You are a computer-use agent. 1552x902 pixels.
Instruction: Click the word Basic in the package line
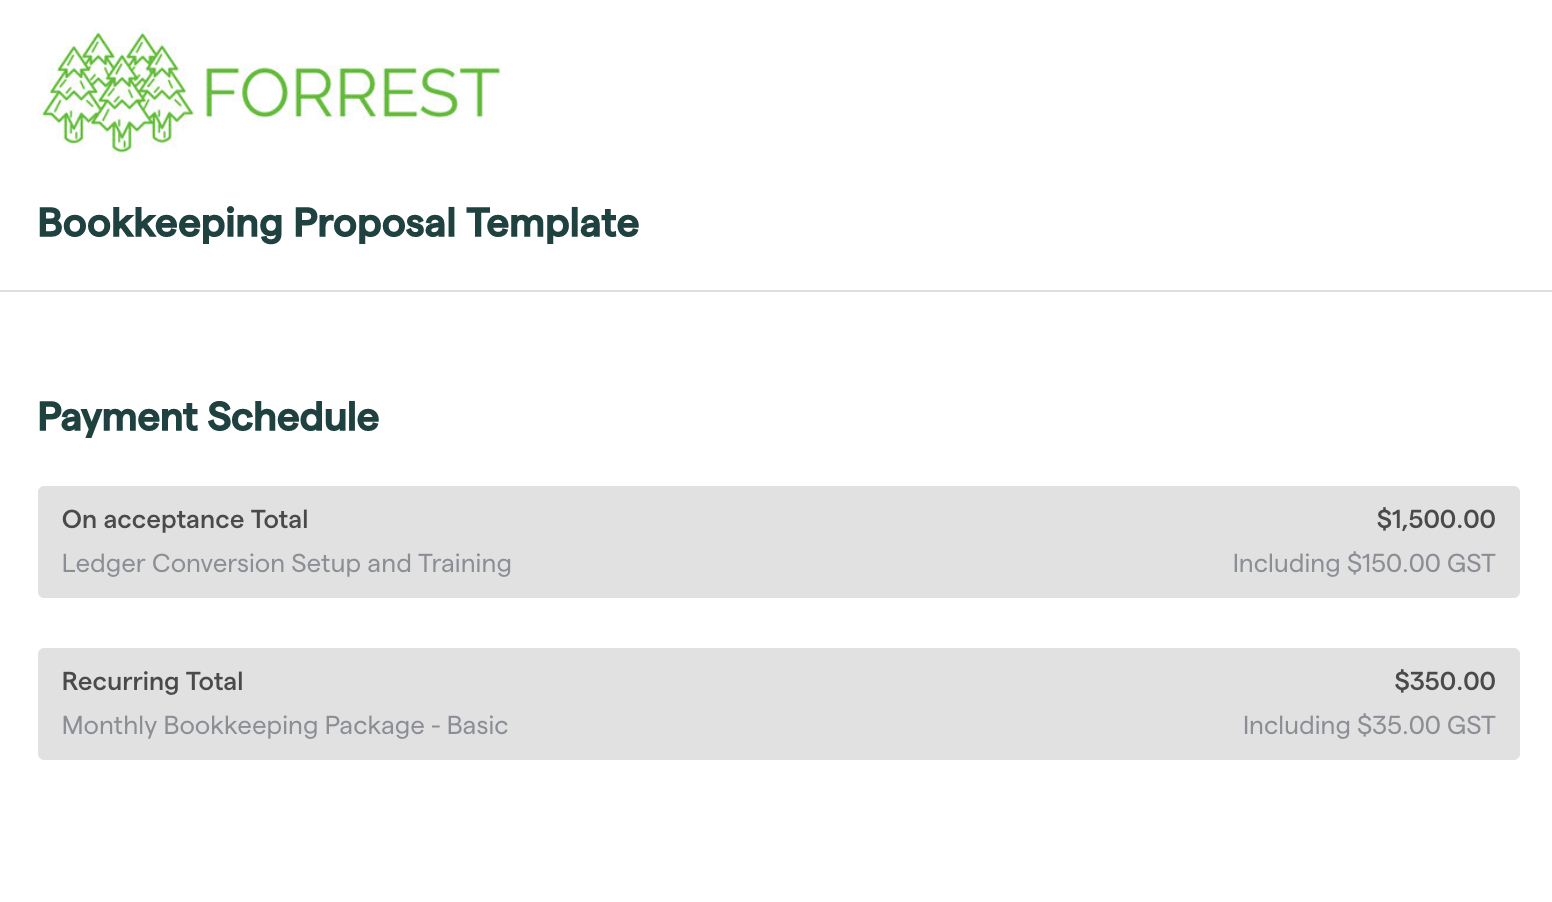[x=477, y=726]
